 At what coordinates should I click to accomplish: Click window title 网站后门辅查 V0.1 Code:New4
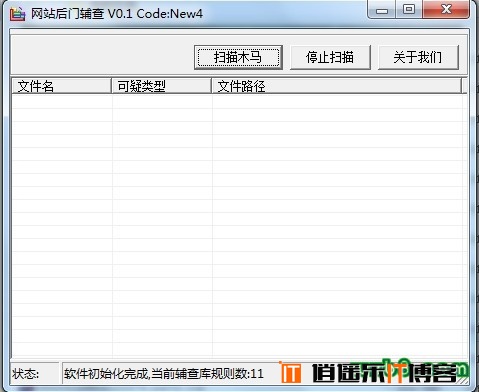click(117, 14)
